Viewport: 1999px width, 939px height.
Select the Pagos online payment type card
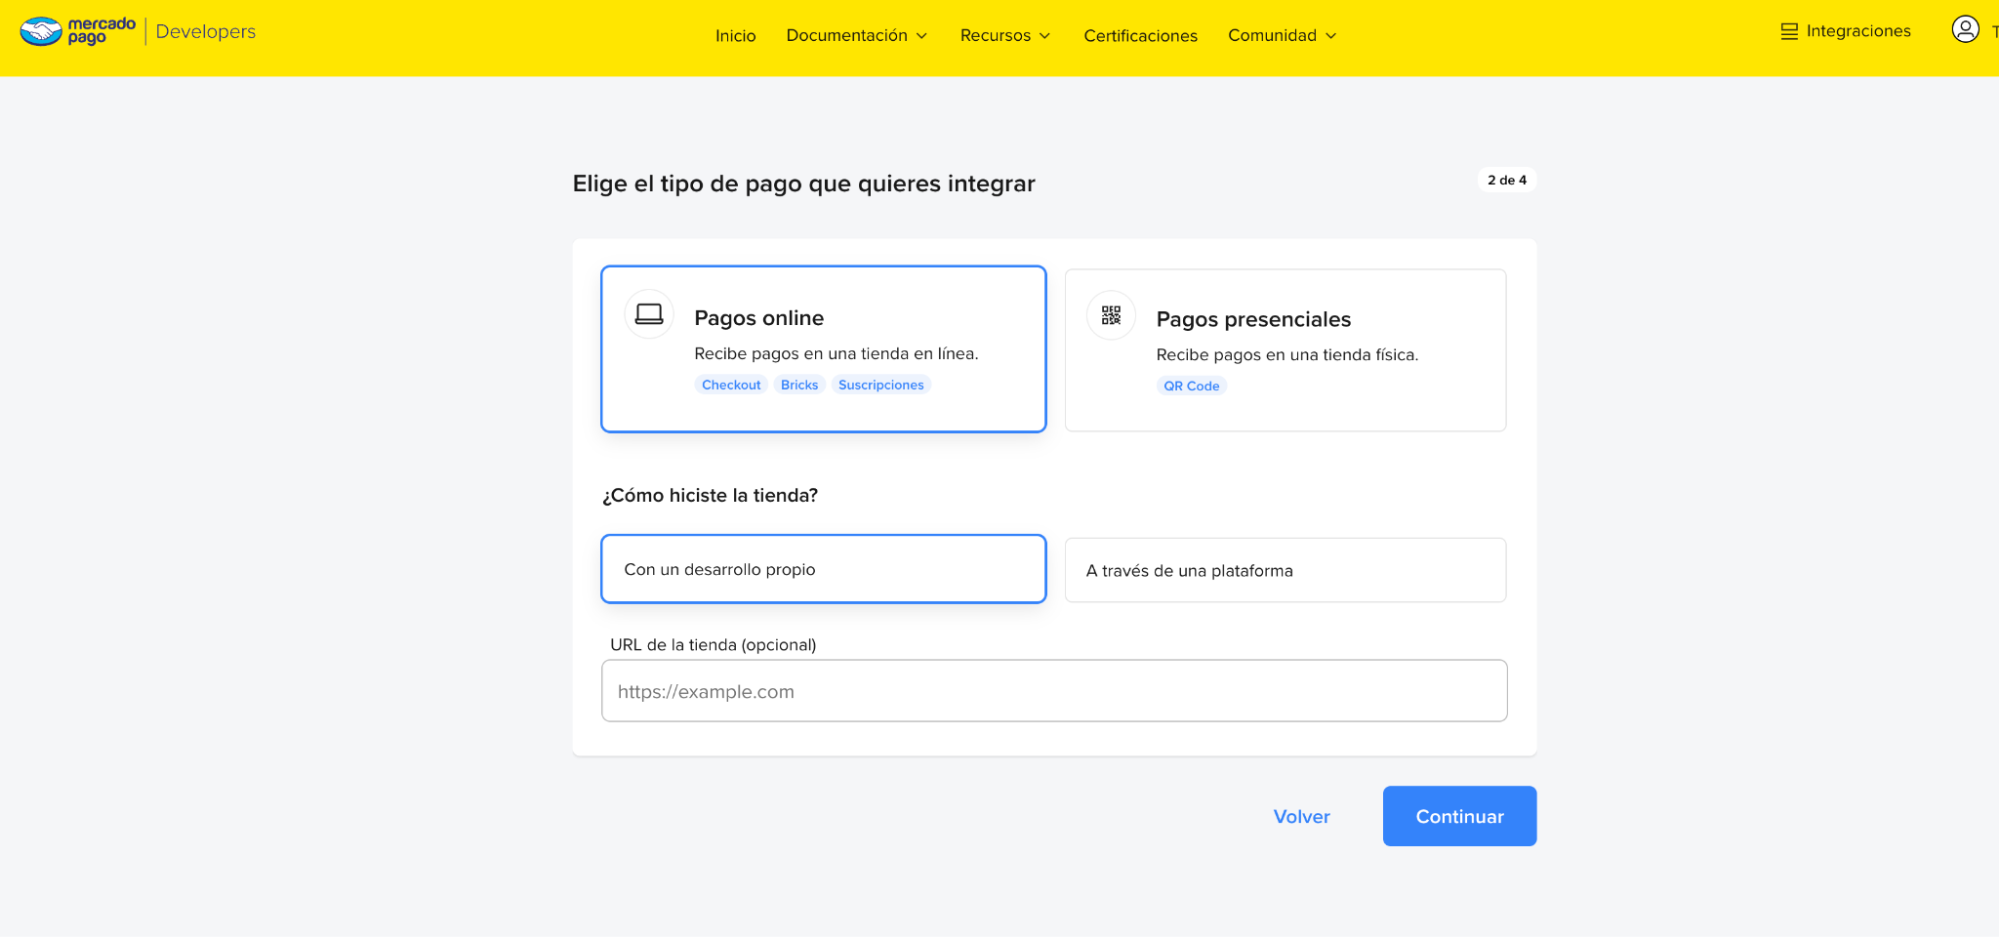[x=823, y=349]
